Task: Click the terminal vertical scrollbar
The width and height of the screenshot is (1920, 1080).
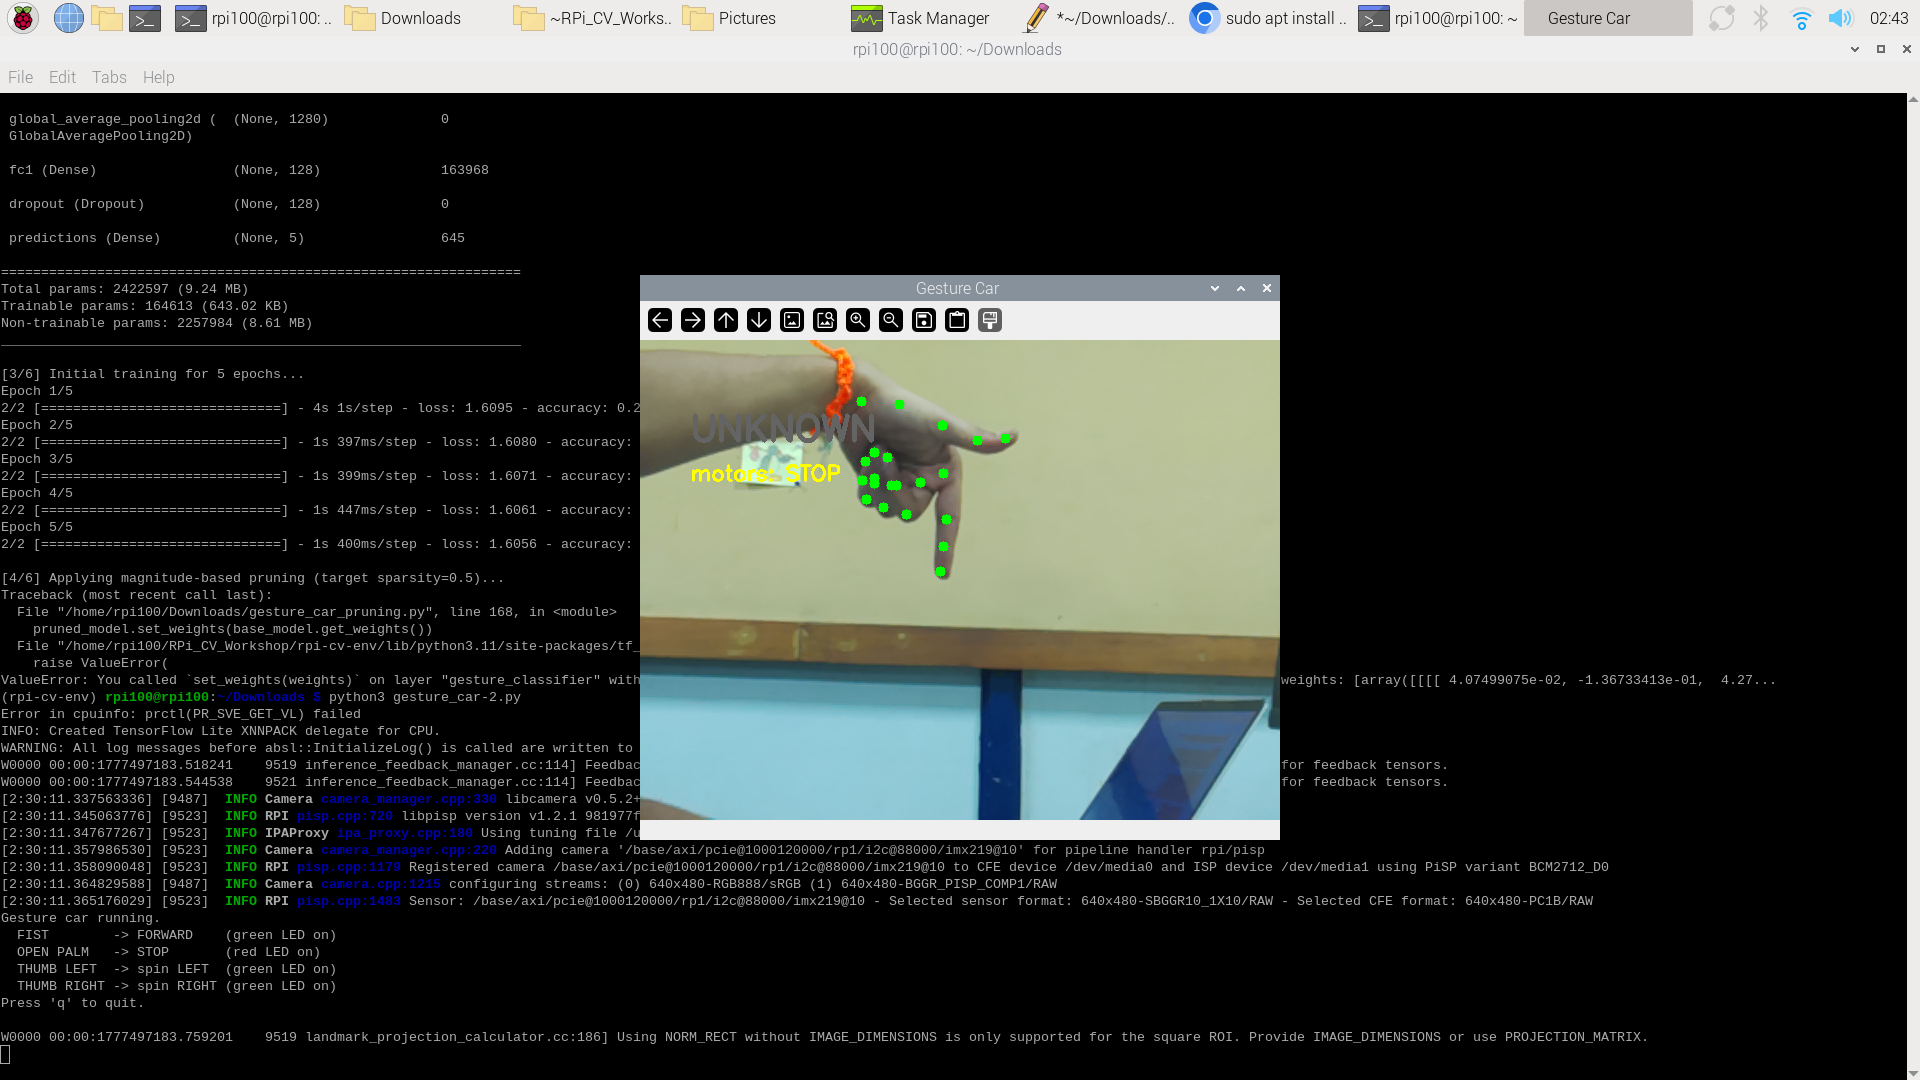Action: pos(1913,587)
